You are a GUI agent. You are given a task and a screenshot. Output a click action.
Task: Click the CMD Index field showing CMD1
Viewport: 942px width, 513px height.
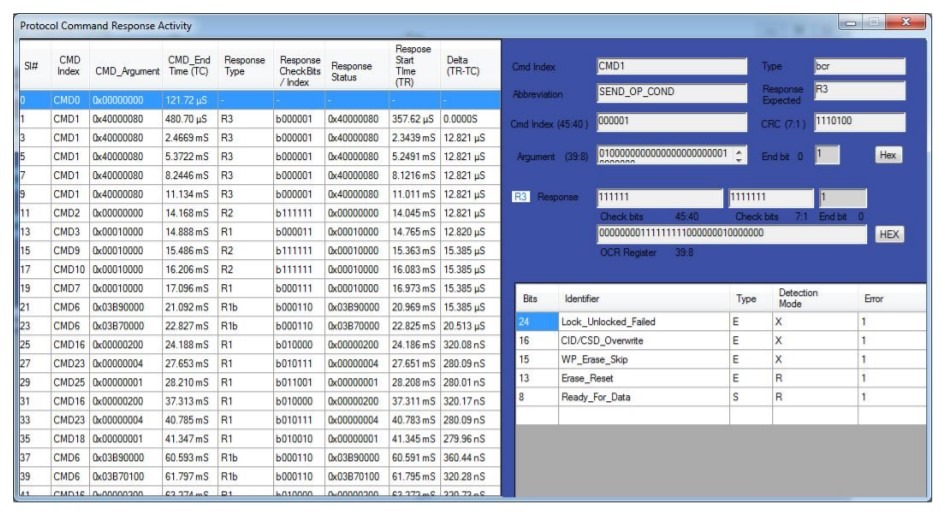pyautogui.click(x=671, y=66)
